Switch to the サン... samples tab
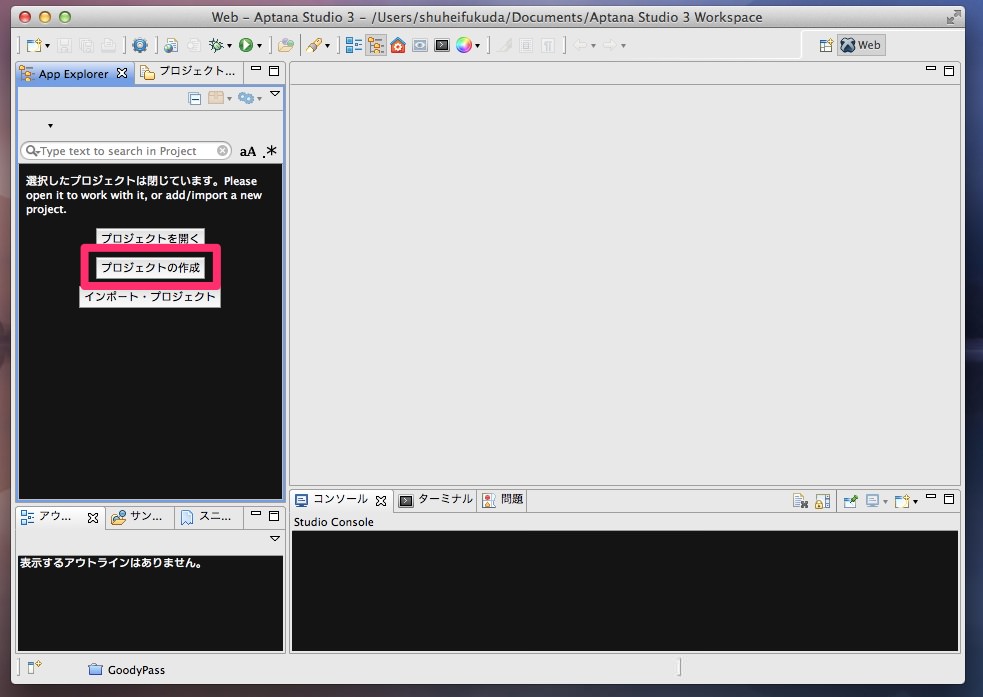 pyautogui.click(x=138, y=516)
